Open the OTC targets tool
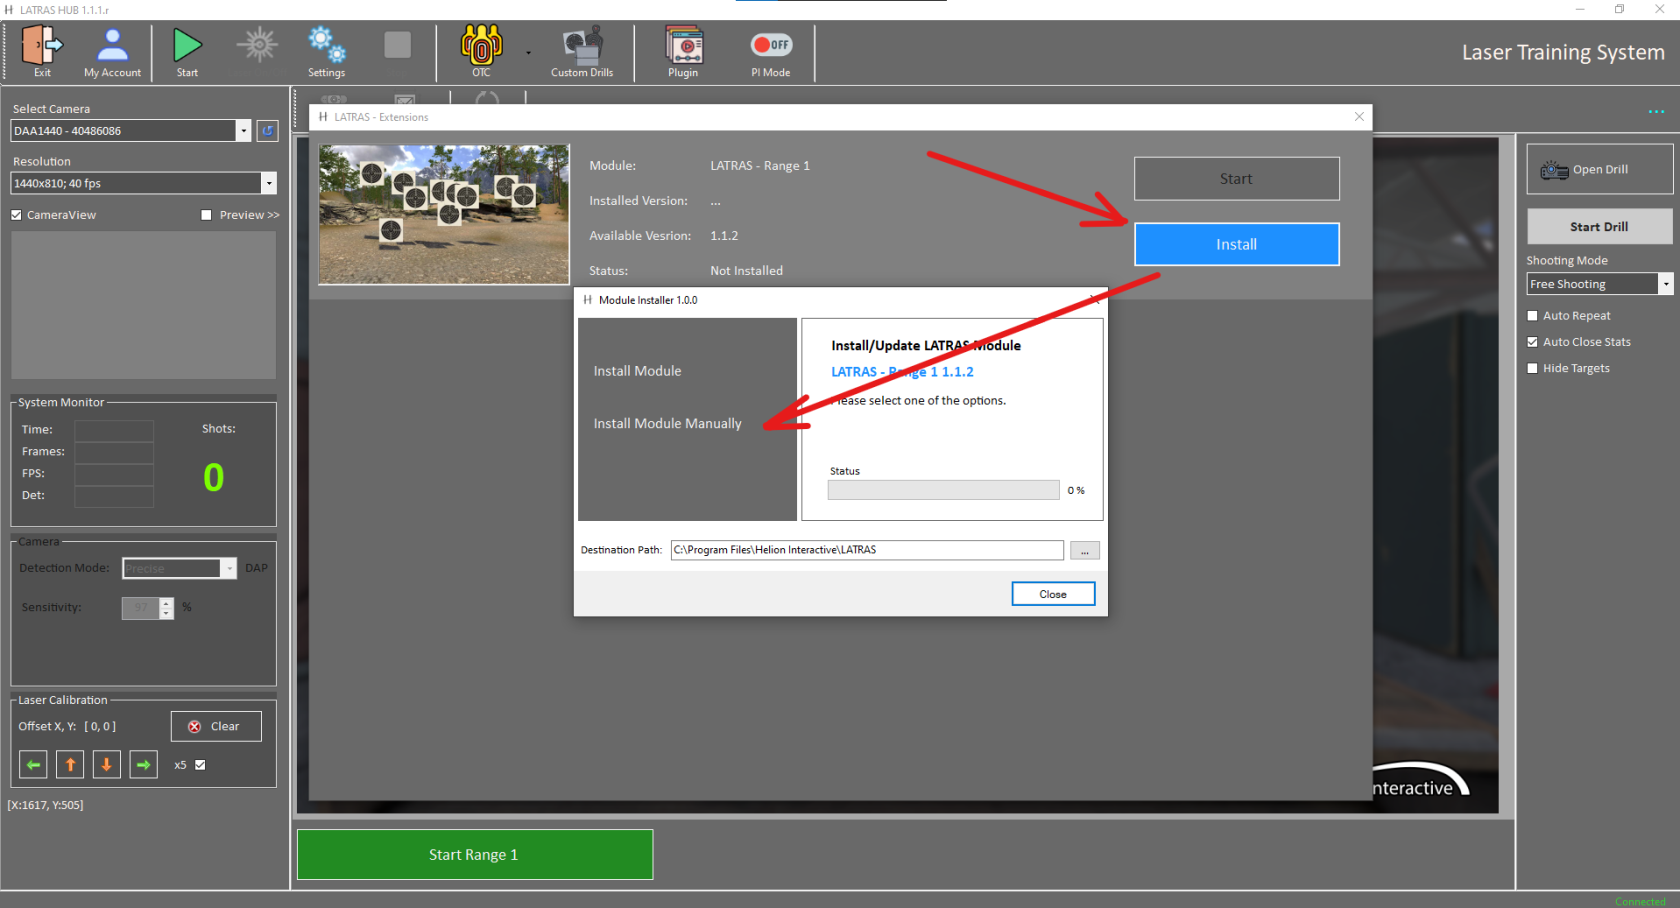The image size is (1680, 908). (481, 51)
